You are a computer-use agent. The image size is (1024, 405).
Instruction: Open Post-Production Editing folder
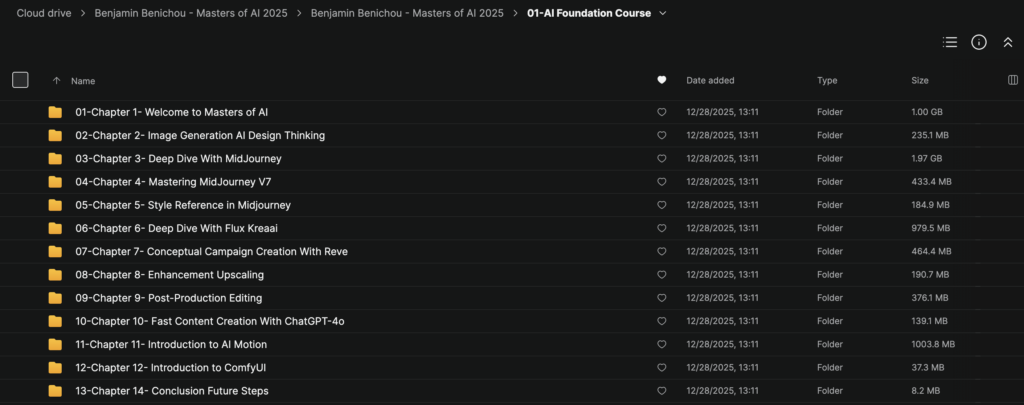point(168,298)
